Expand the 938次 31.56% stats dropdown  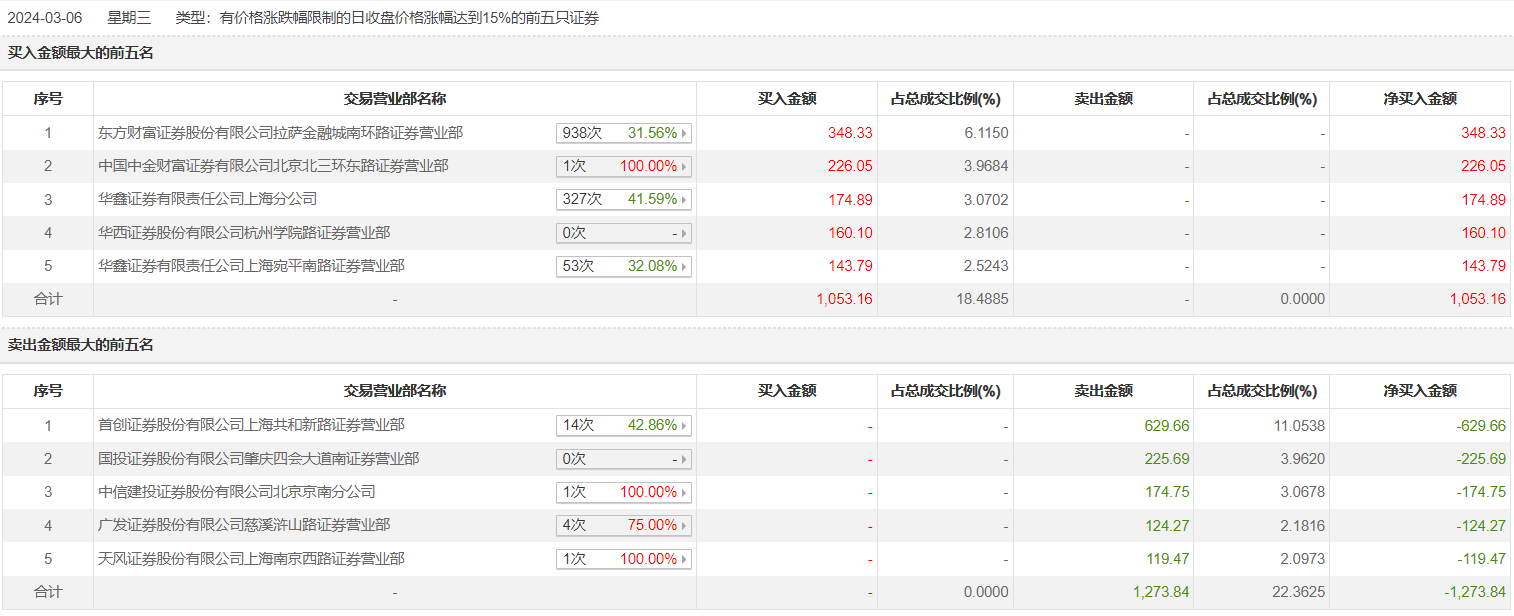pyautogui.click(x=624, y=133)
